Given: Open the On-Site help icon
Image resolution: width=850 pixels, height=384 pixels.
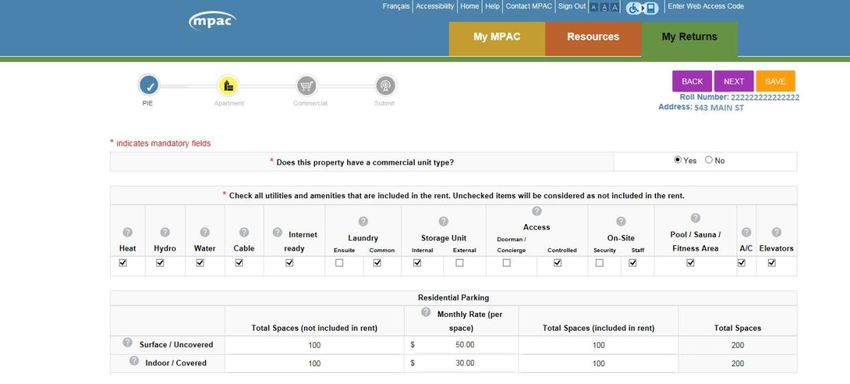Looking at the screenshot, I should [621, 221].
